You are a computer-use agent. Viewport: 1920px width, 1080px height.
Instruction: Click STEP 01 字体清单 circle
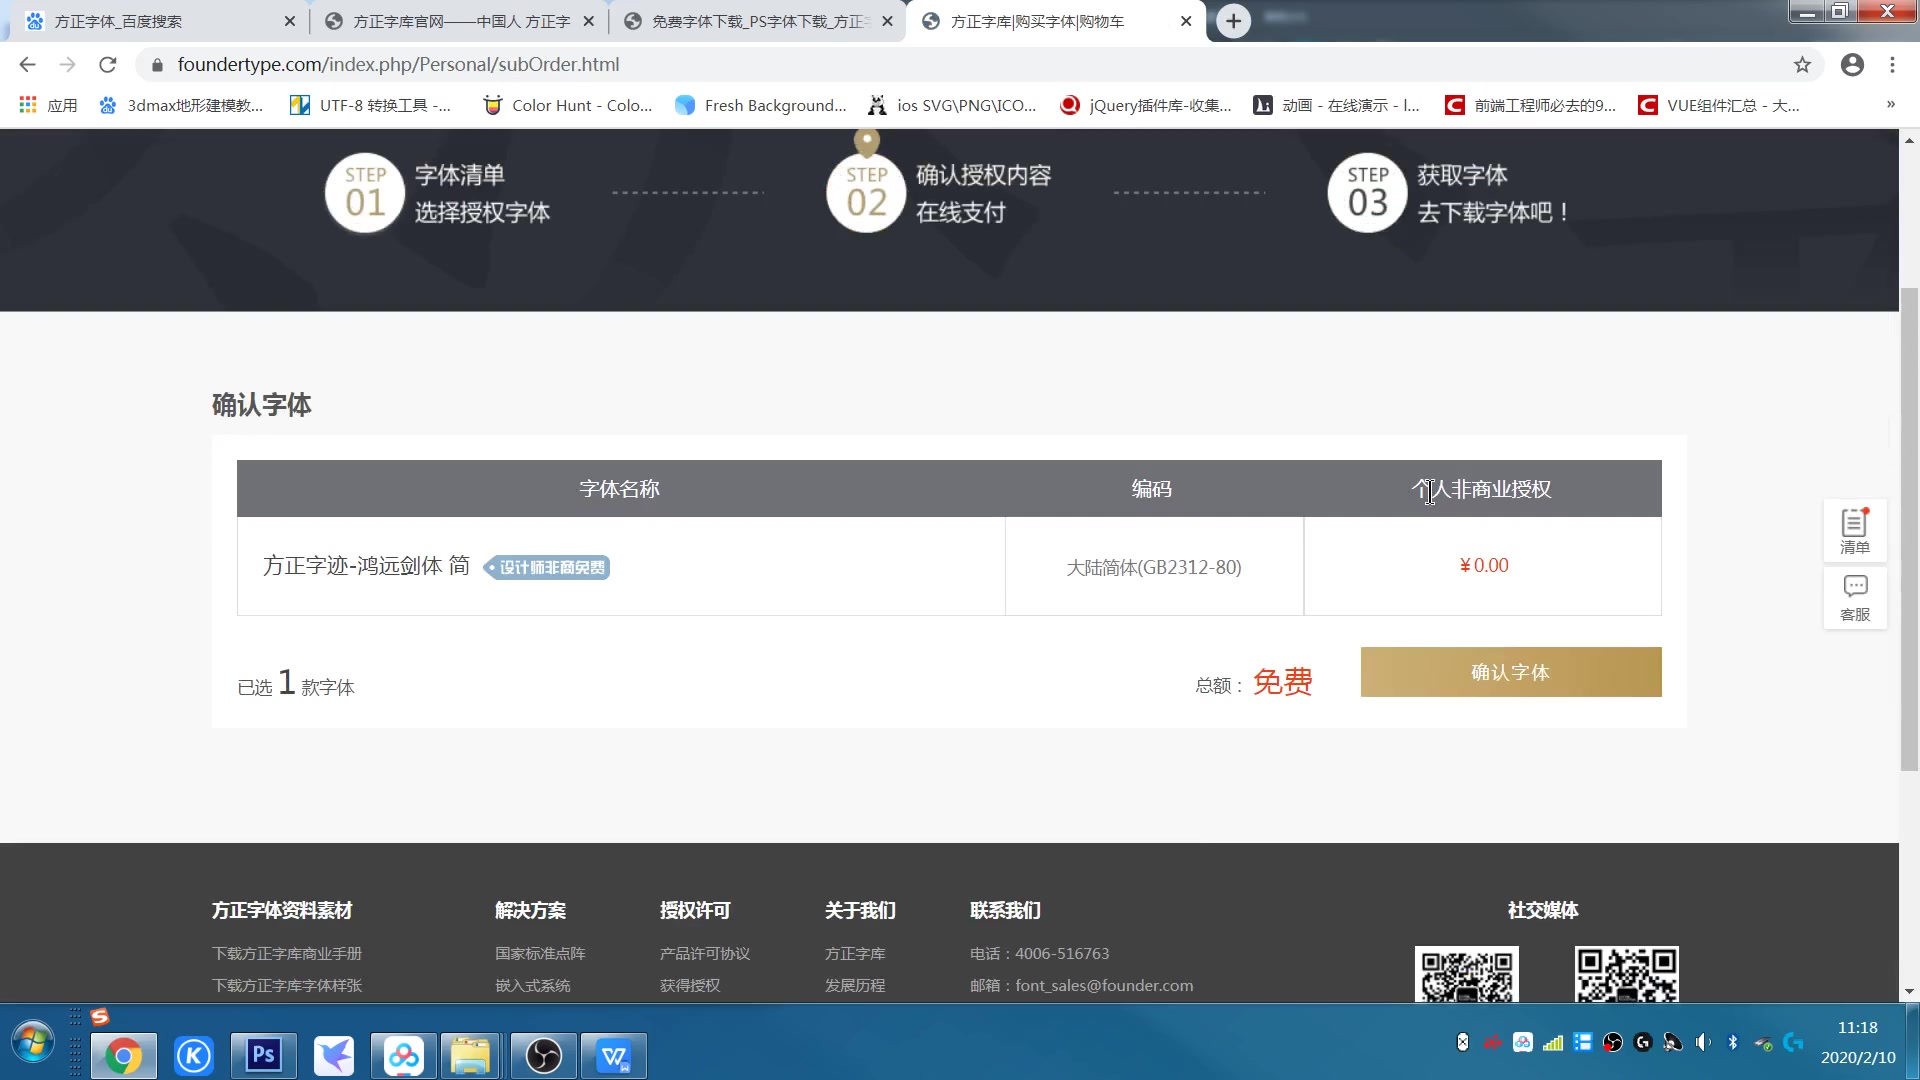click(365, 192)
